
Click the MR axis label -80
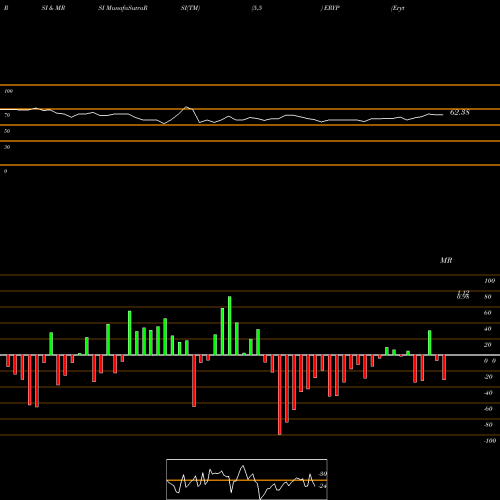point(488,425)
